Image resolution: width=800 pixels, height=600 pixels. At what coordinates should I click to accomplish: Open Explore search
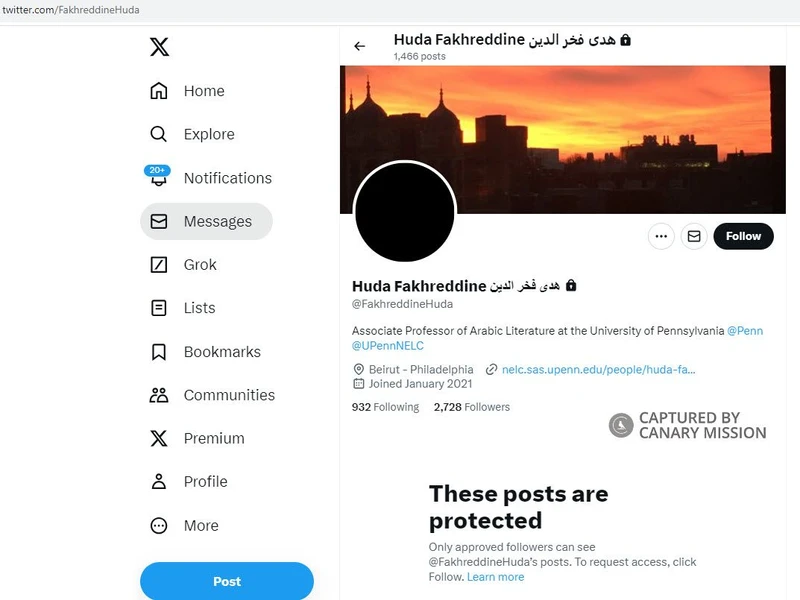click(208, 134)
